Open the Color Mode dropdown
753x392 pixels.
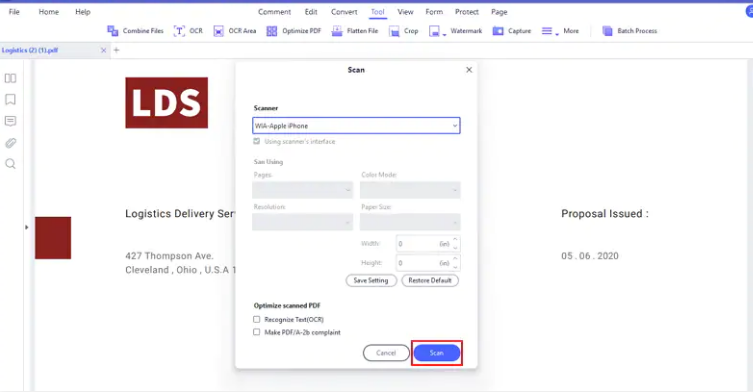(x=410, y=190)
